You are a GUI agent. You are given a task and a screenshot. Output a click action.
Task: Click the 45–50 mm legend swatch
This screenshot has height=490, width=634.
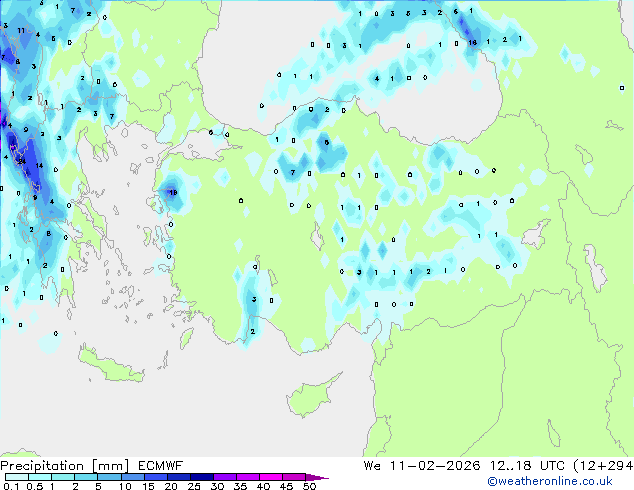[294, 477]
